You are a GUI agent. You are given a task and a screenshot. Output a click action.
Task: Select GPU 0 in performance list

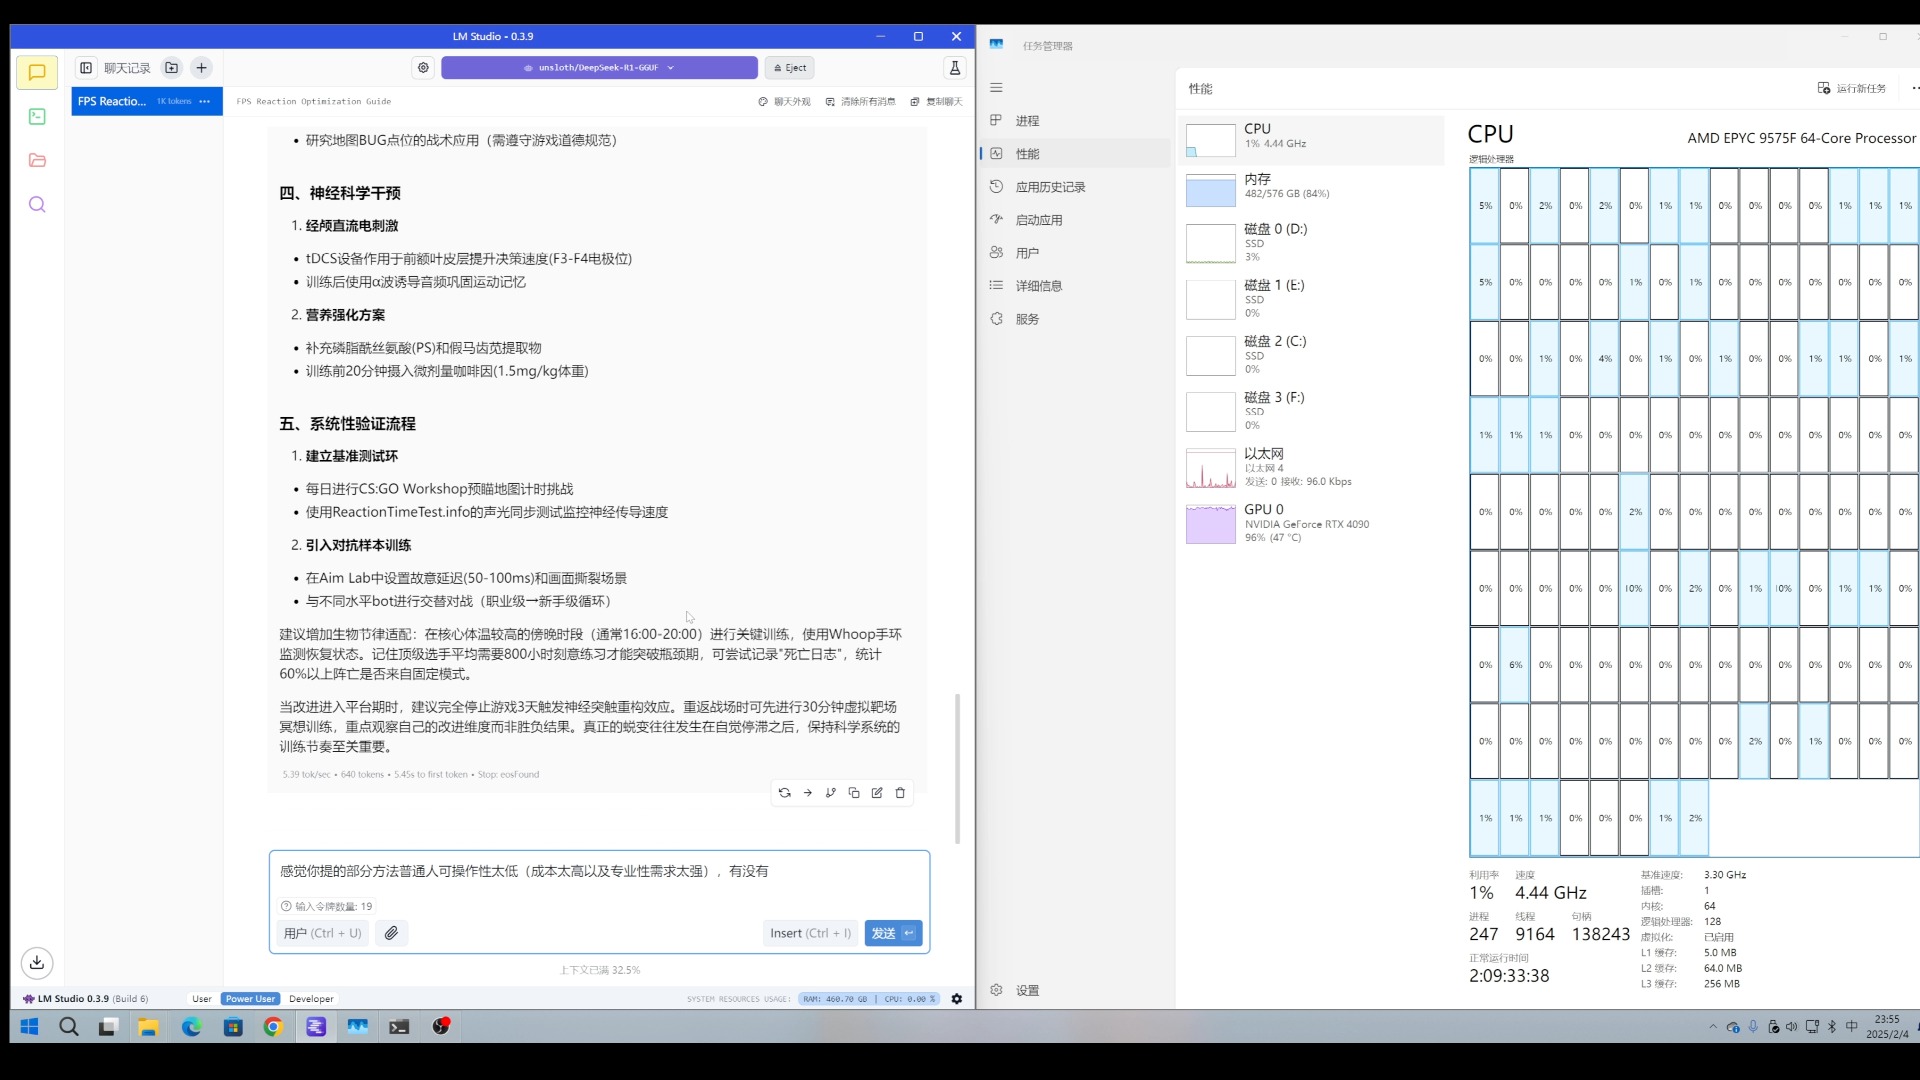[1312, 523]
